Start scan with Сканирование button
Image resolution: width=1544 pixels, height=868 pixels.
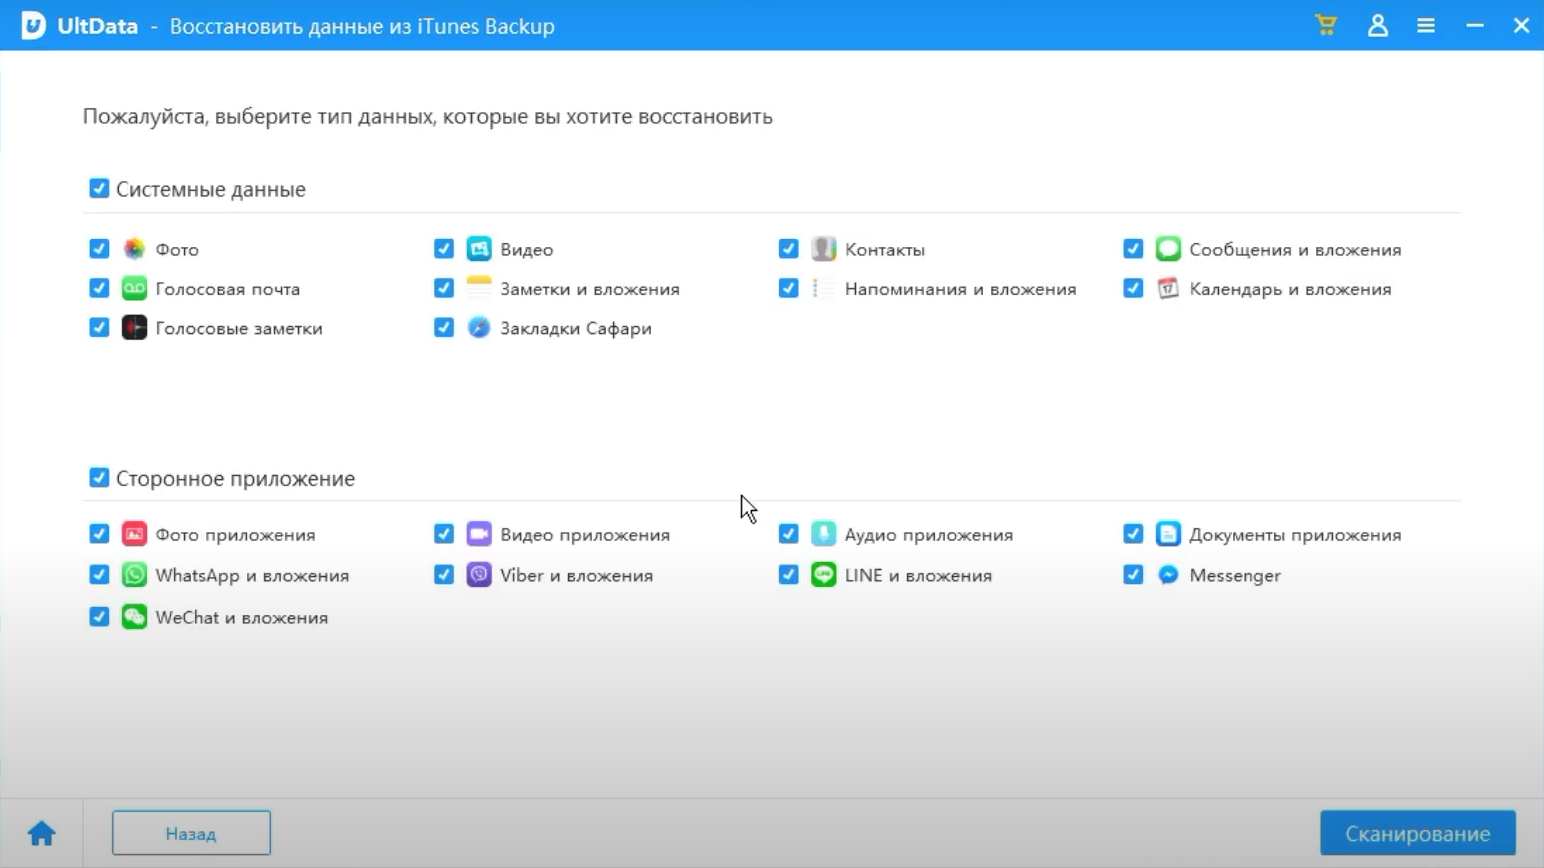(1417, 833)
